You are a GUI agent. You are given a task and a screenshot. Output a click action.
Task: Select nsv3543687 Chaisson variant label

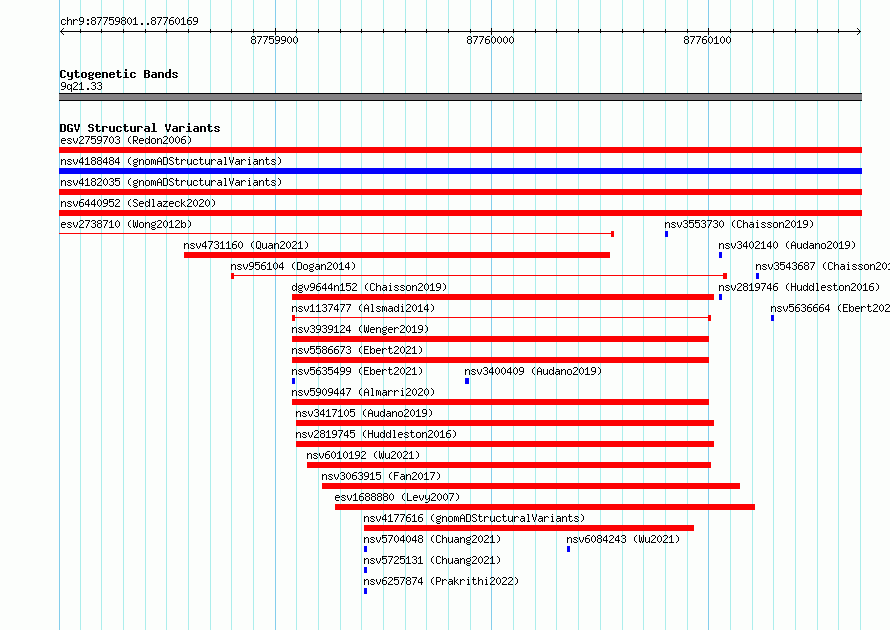822,266
